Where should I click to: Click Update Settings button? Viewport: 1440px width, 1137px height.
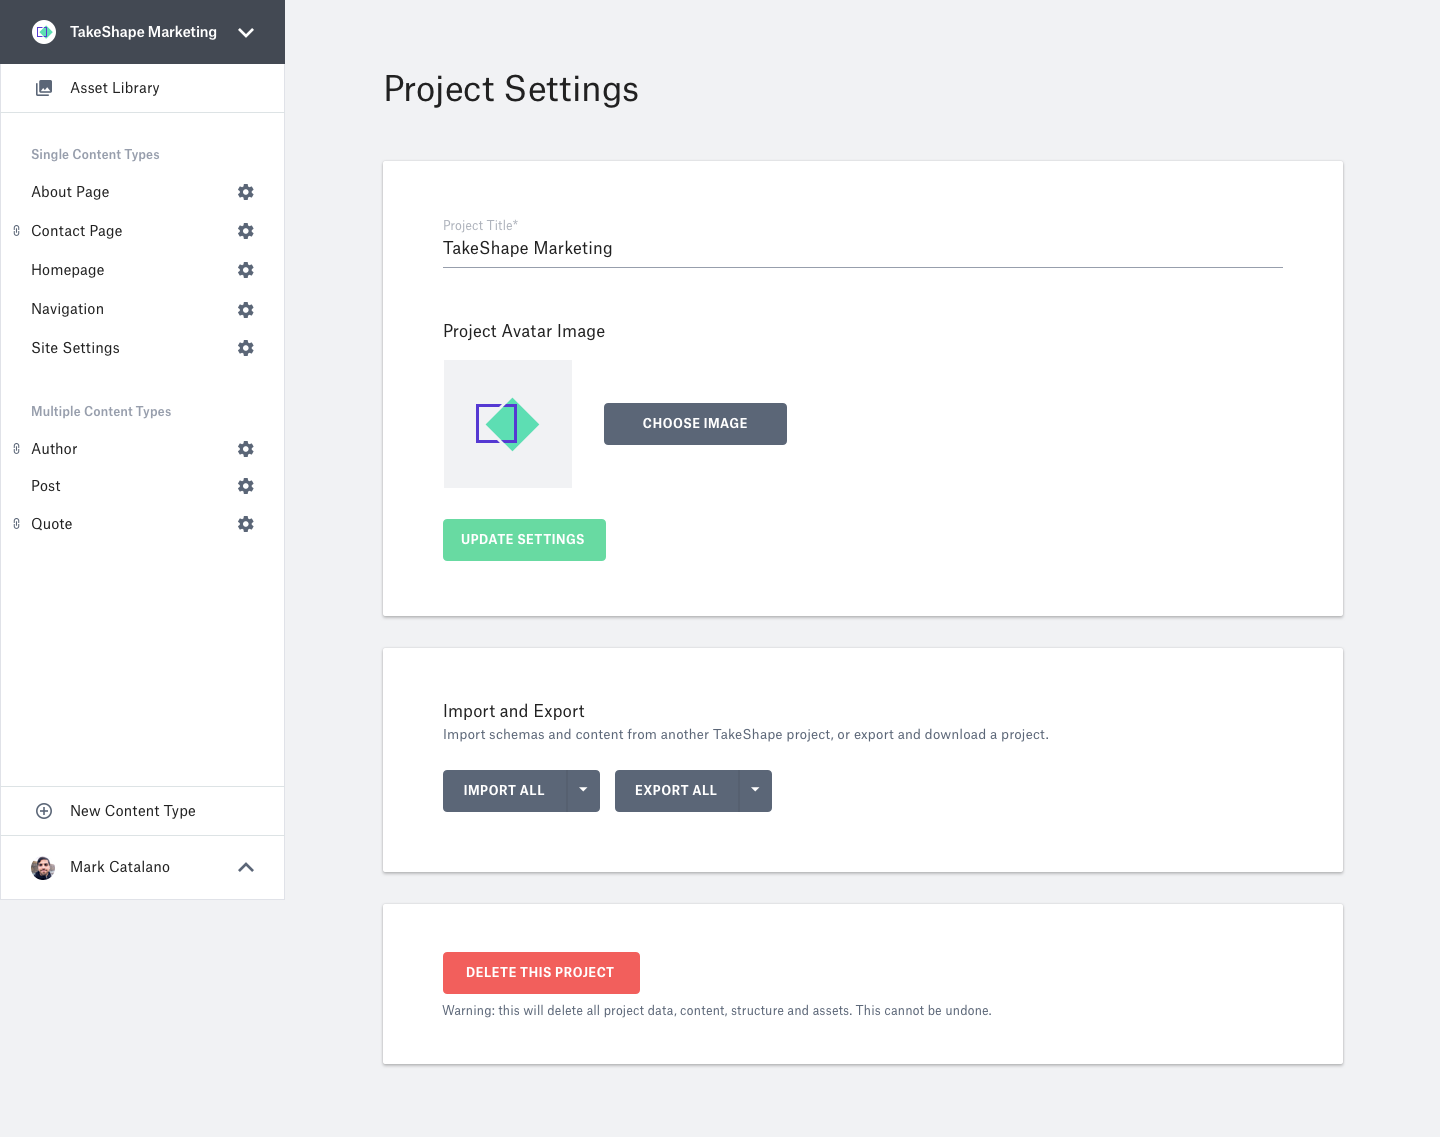[x=524, y=540]
